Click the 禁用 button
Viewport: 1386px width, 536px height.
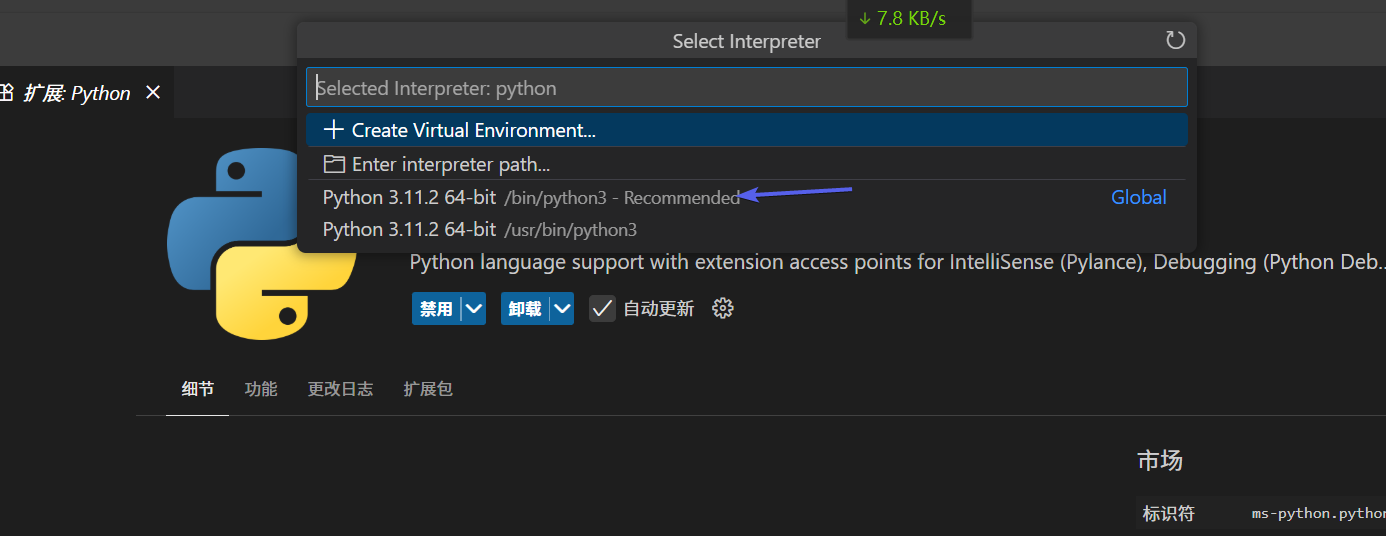click(x=436, y=308)
